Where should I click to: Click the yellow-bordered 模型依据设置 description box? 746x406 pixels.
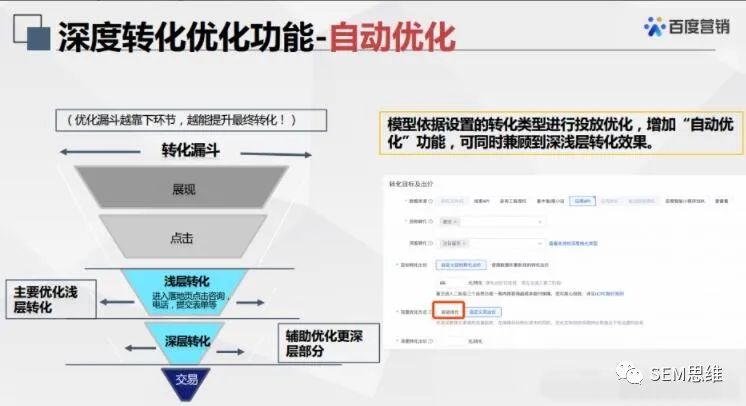pyautogui.click(x=561, y=133)
